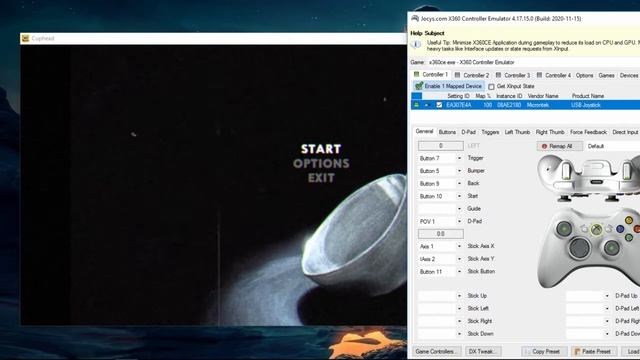Viewport: 640px width, 360px height.
Task: Switch to the Left Thumb sub-tab
Action: 517,132
